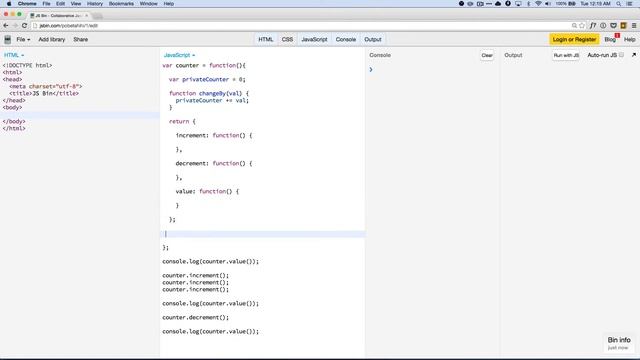640x360 pixels.
Task: Click the f? font extension icon
Action: pos(593,25)
